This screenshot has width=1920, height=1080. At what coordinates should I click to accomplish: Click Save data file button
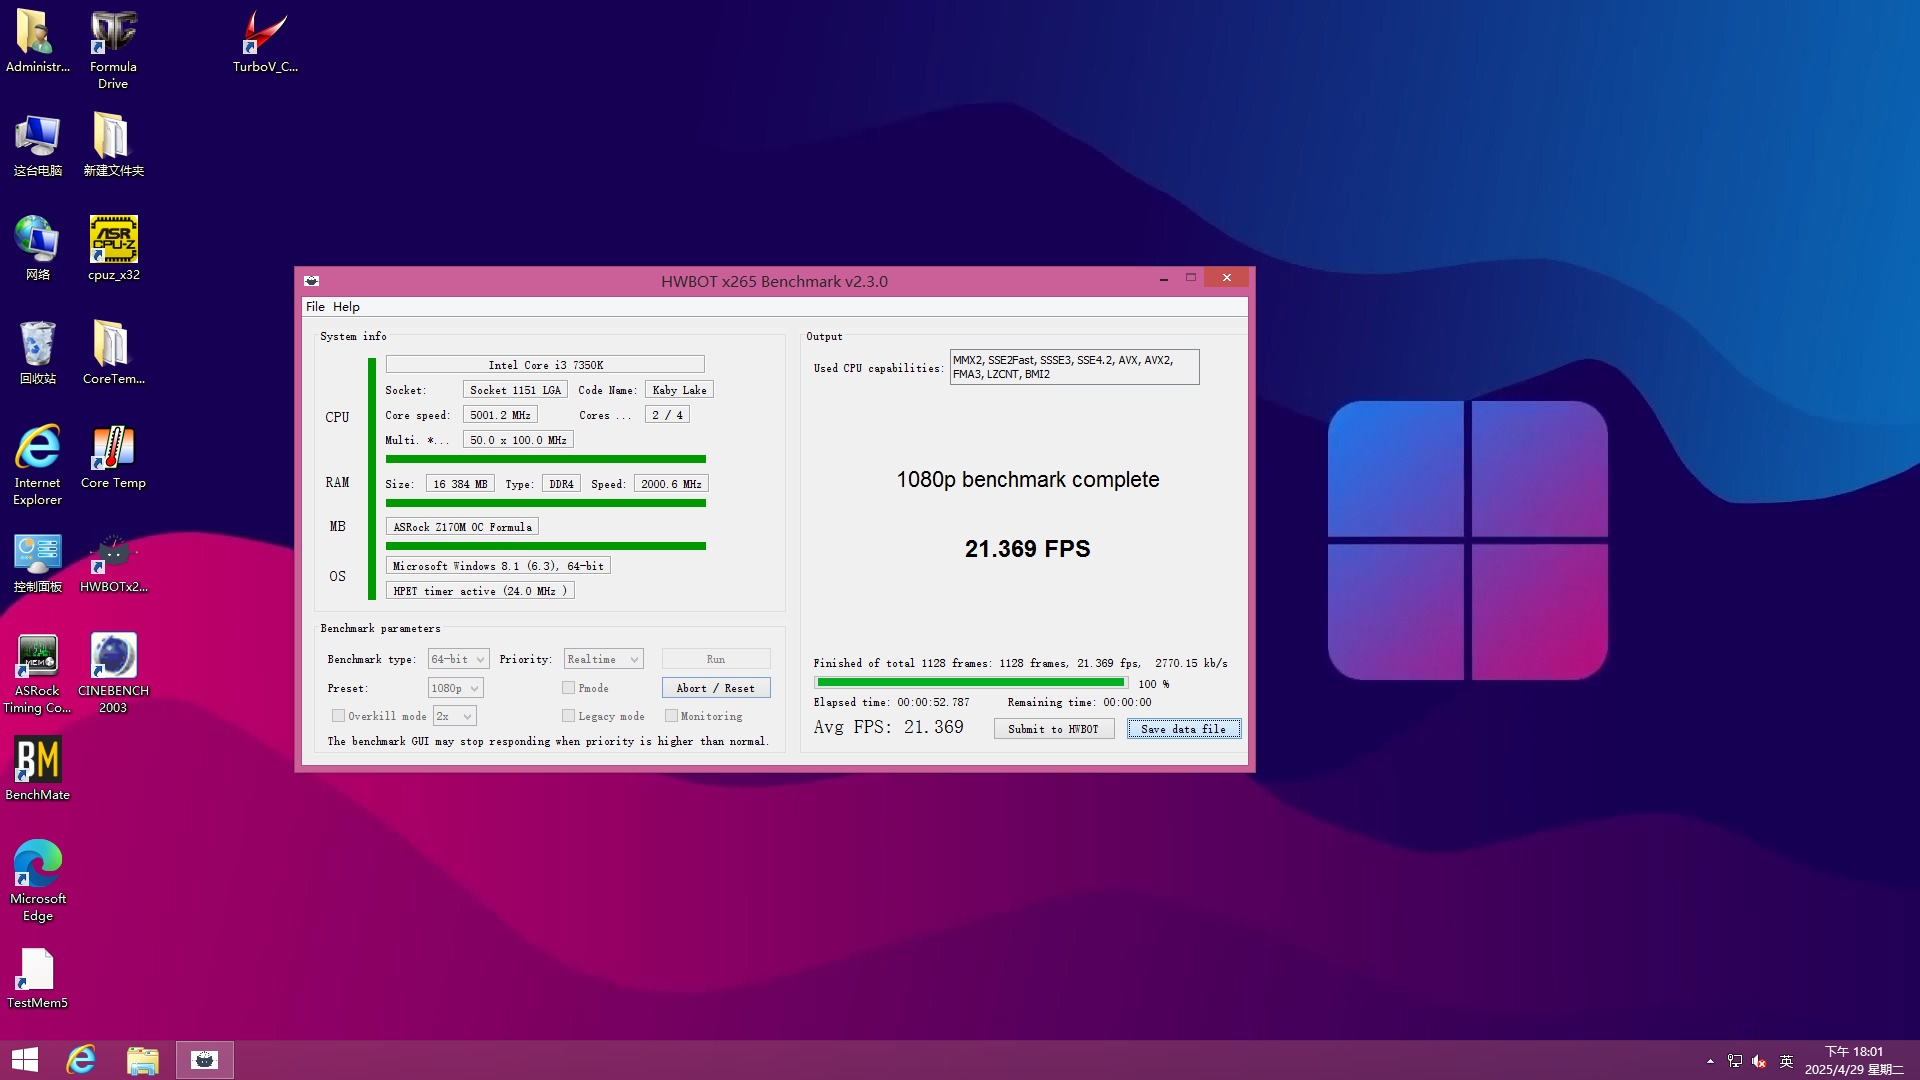pos(1184,729)
